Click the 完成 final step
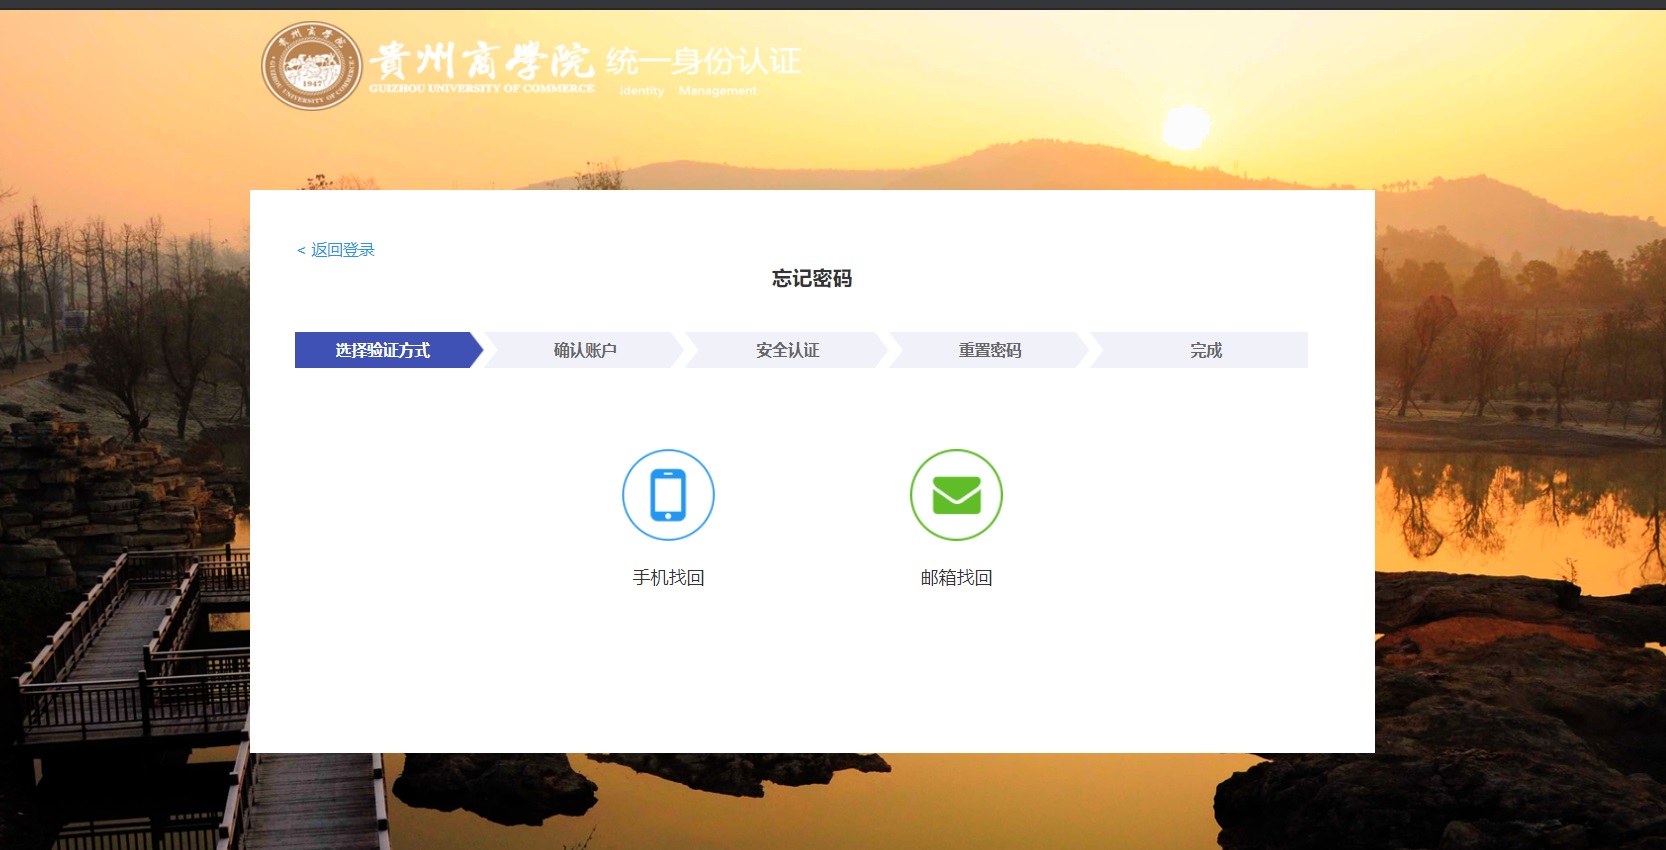 click(x=1205, y=350)
